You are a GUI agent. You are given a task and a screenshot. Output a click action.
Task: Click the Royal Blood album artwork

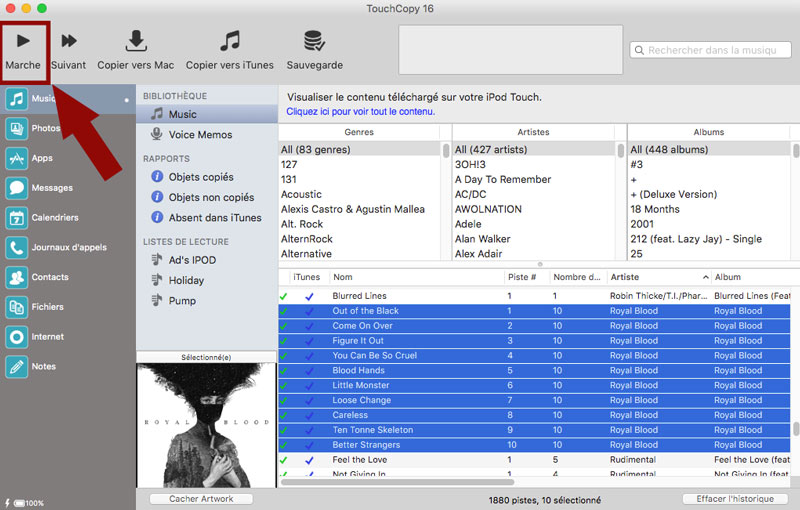206,425
